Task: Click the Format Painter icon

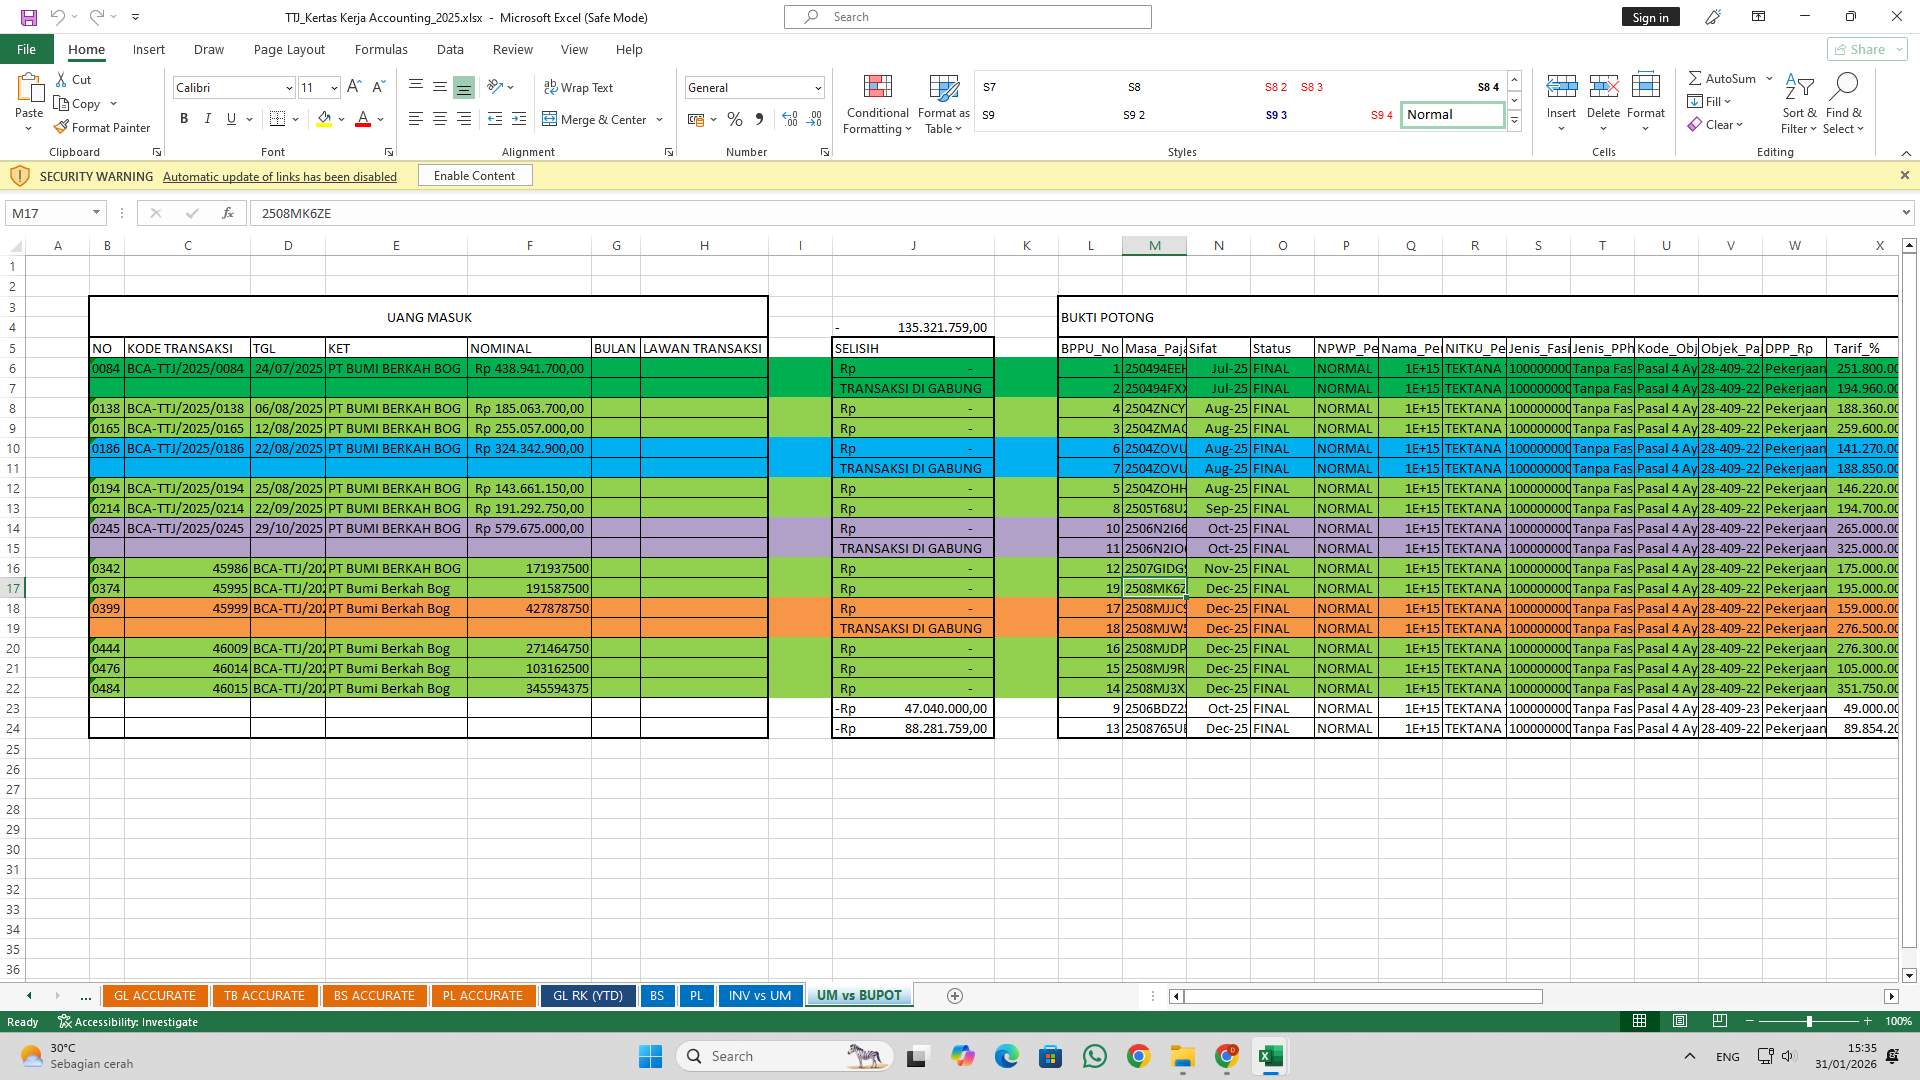Action: tap(61, 128)
